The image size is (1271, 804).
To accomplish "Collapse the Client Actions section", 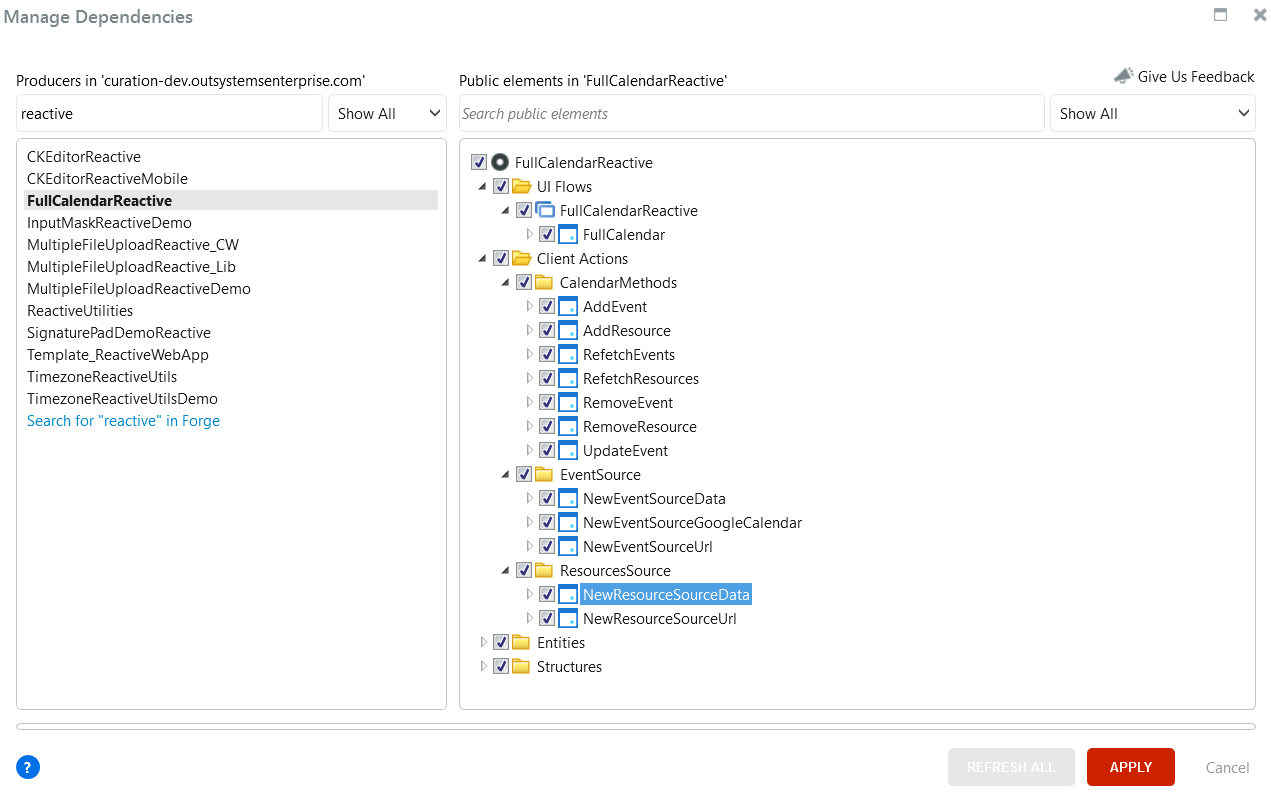I will (482, 258).
